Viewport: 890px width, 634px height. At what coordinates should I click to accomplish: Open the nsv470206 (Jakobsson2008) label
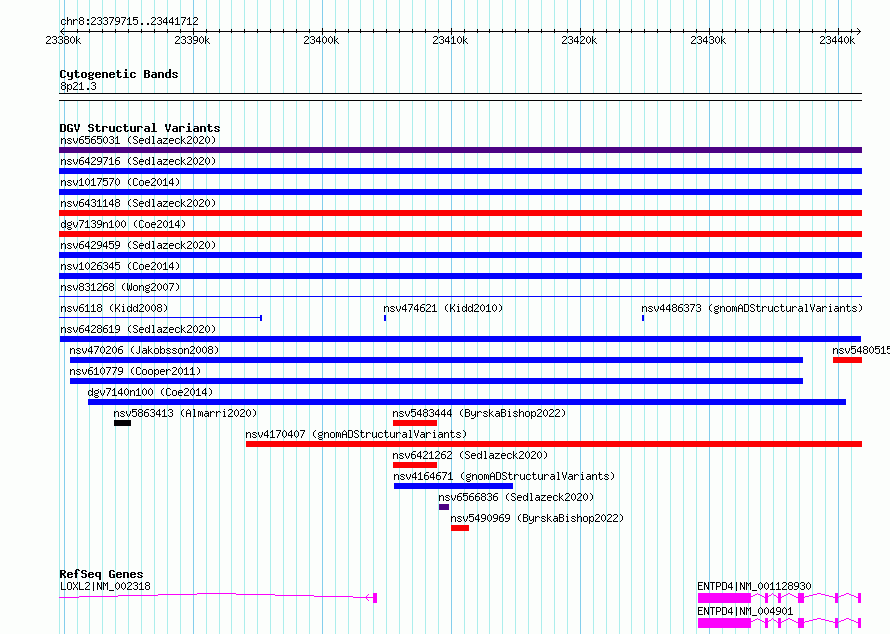[144, 350]
